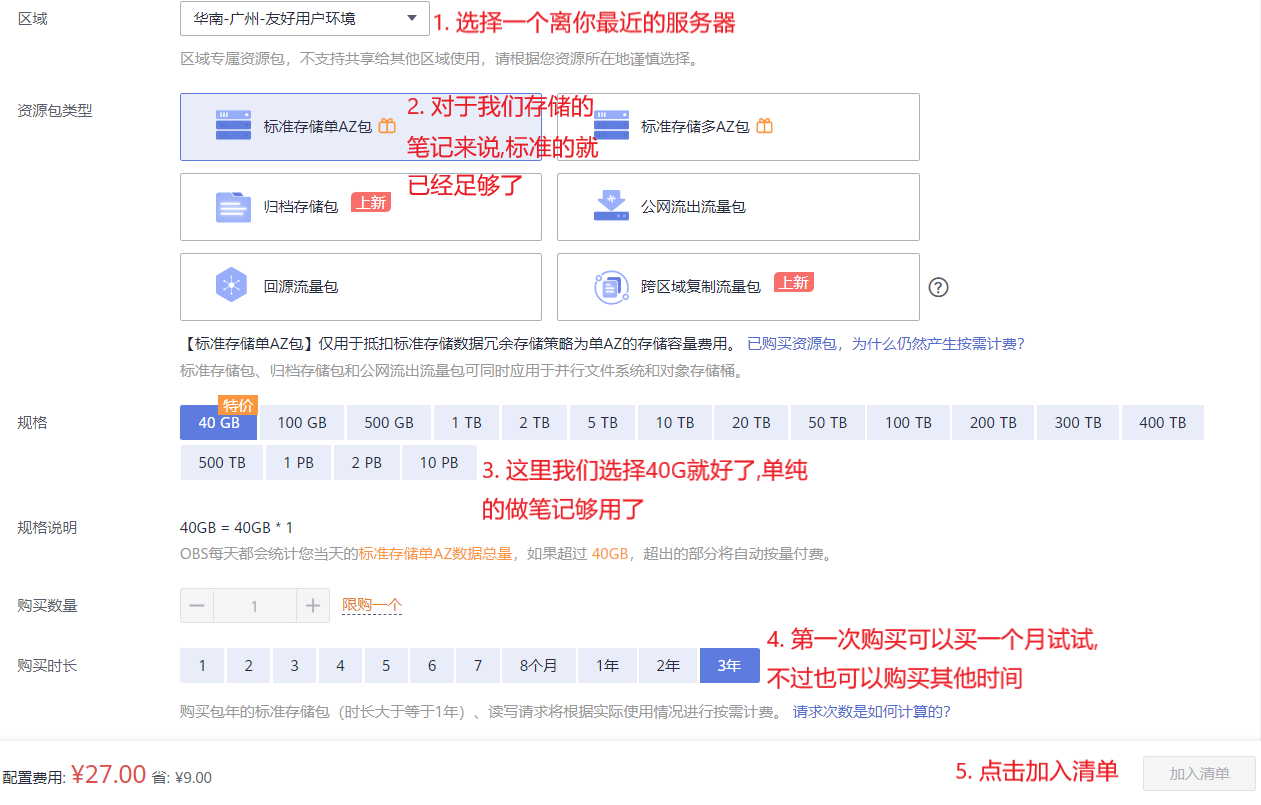Screen dimensions: 1261x805
Task: Select the 100 GB specification
Action: 301,422
